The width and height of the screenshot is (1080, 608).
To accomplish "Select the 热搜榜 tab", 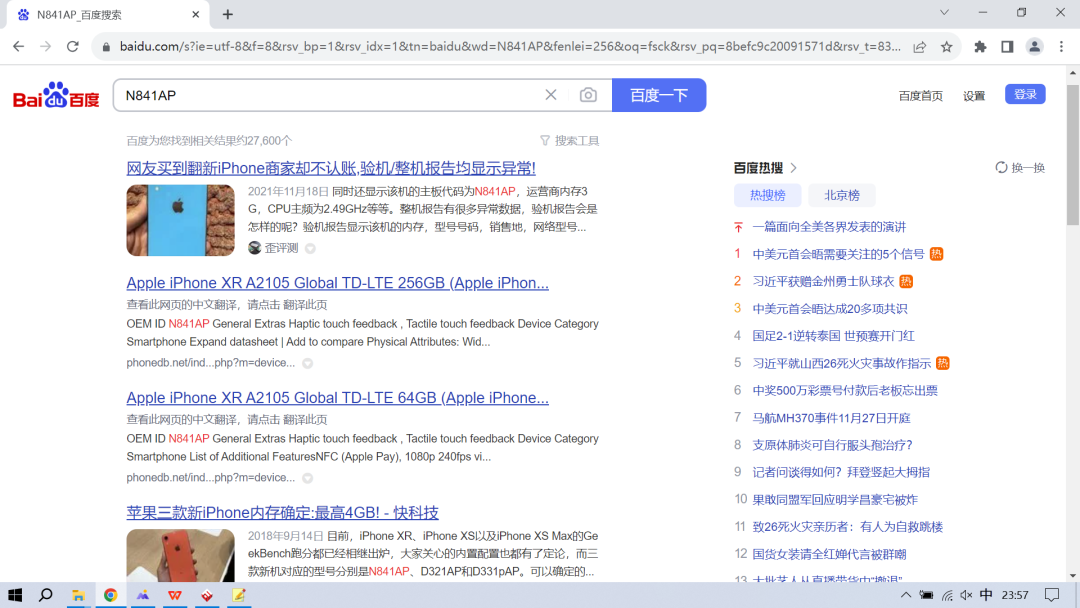I will (767, 196).
